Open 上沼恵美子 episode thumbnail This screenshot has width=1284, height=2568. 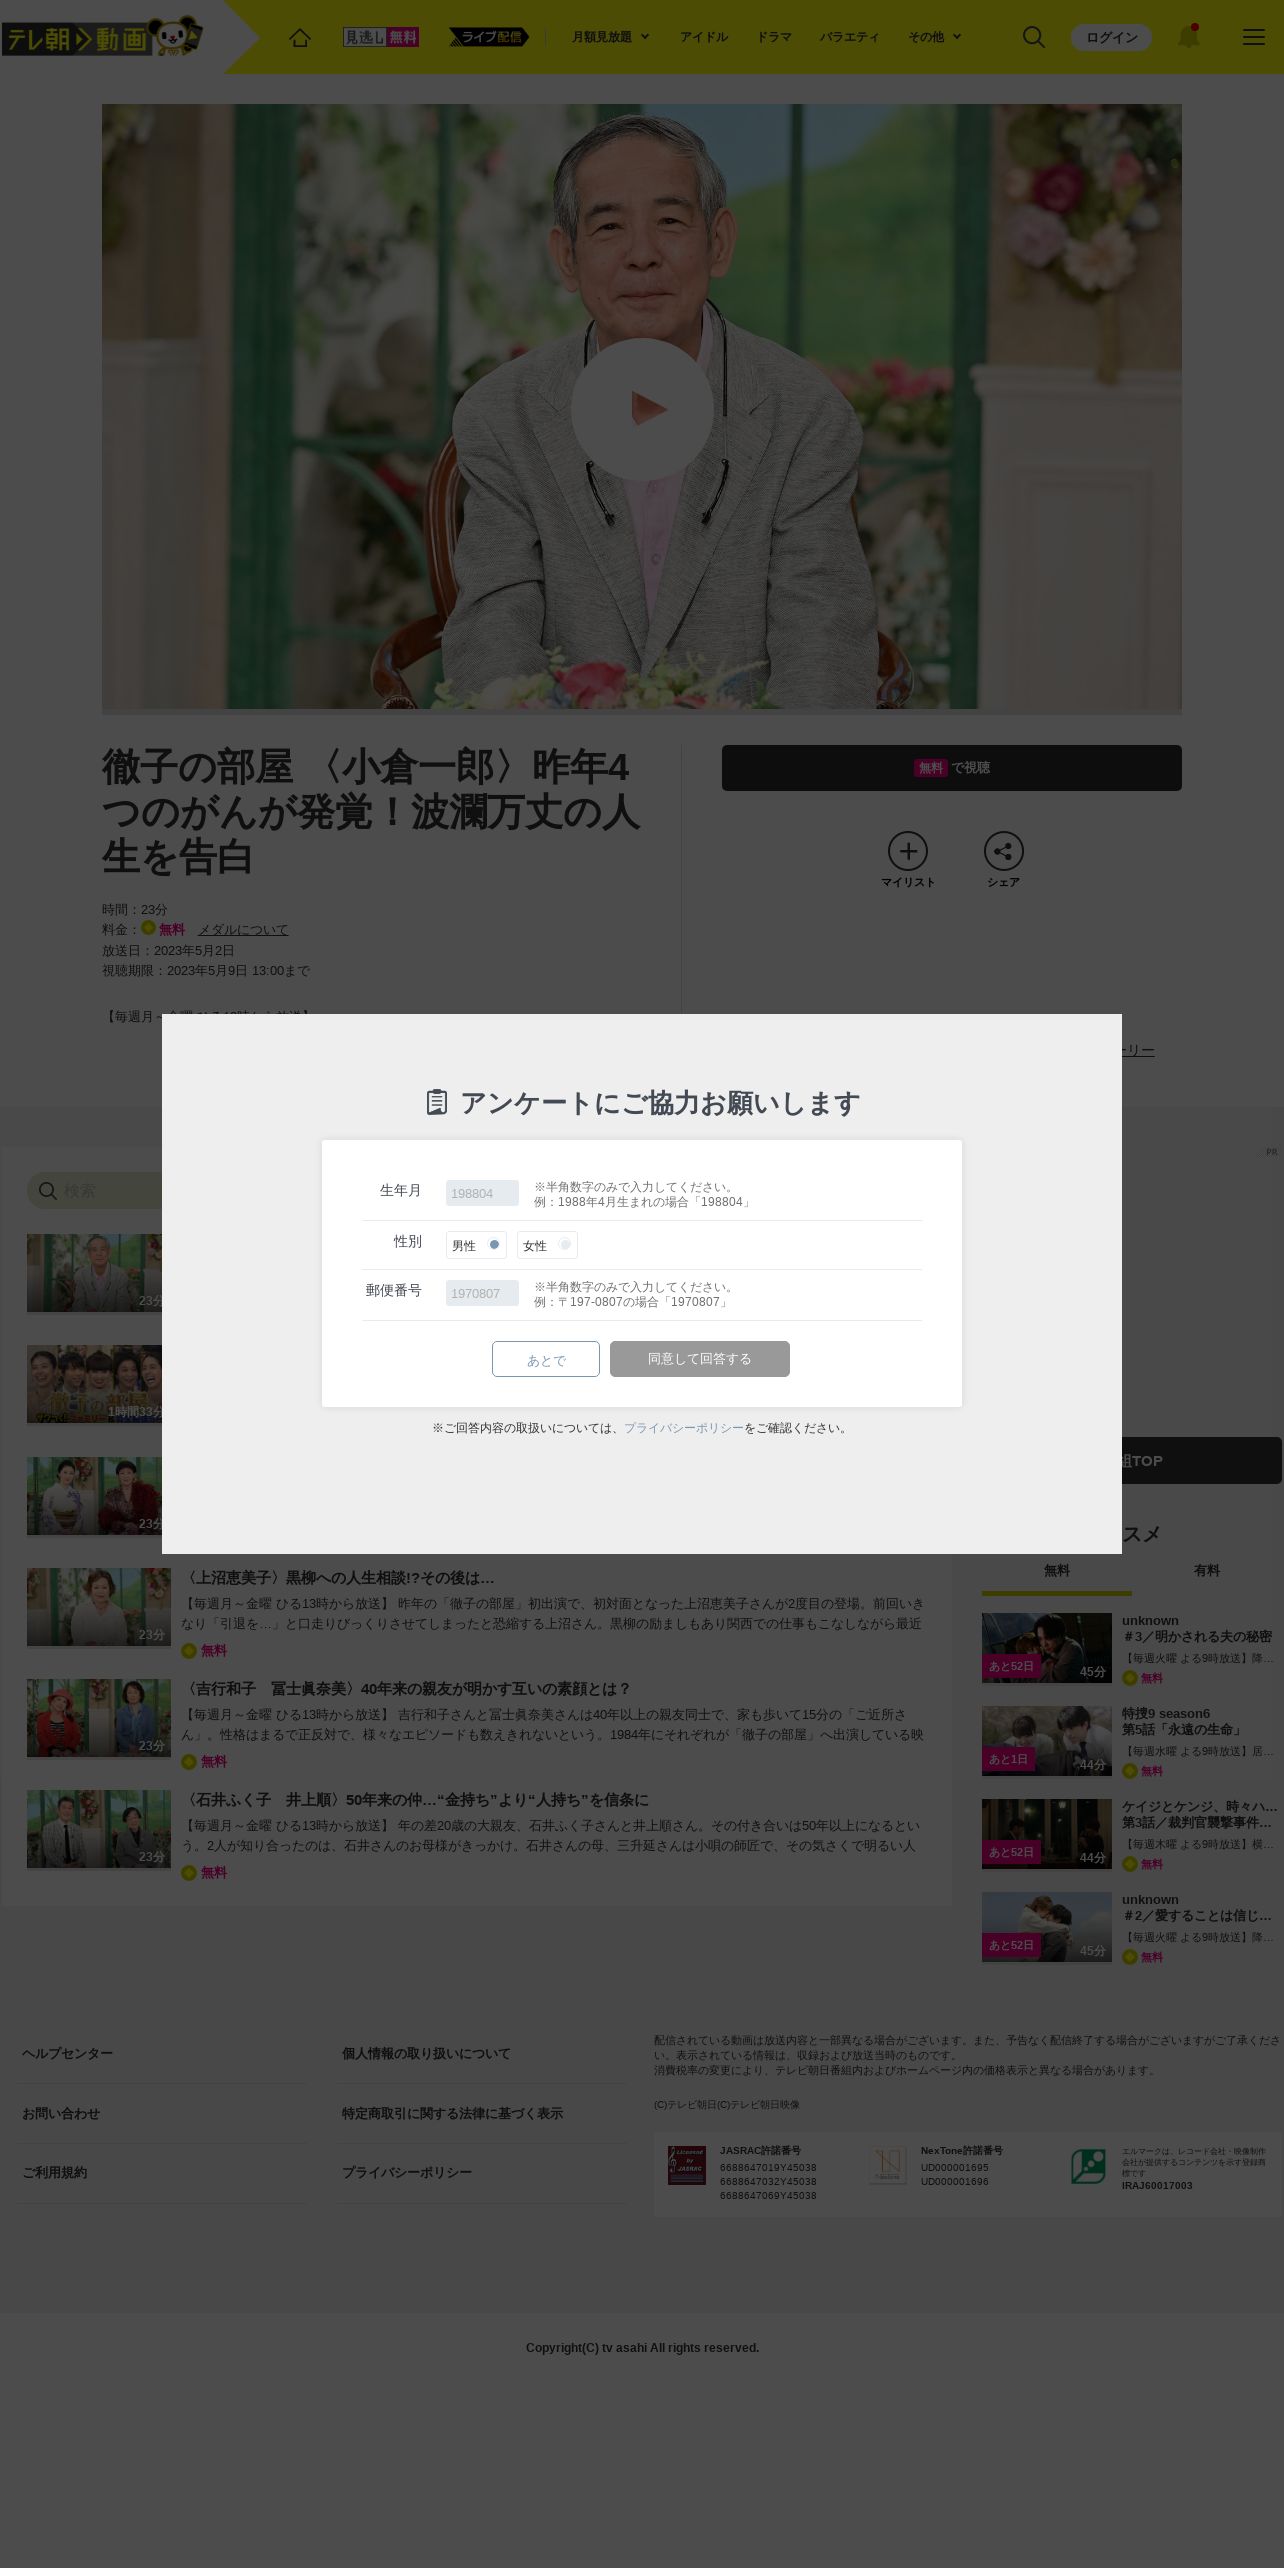(x=99, y=1607)
